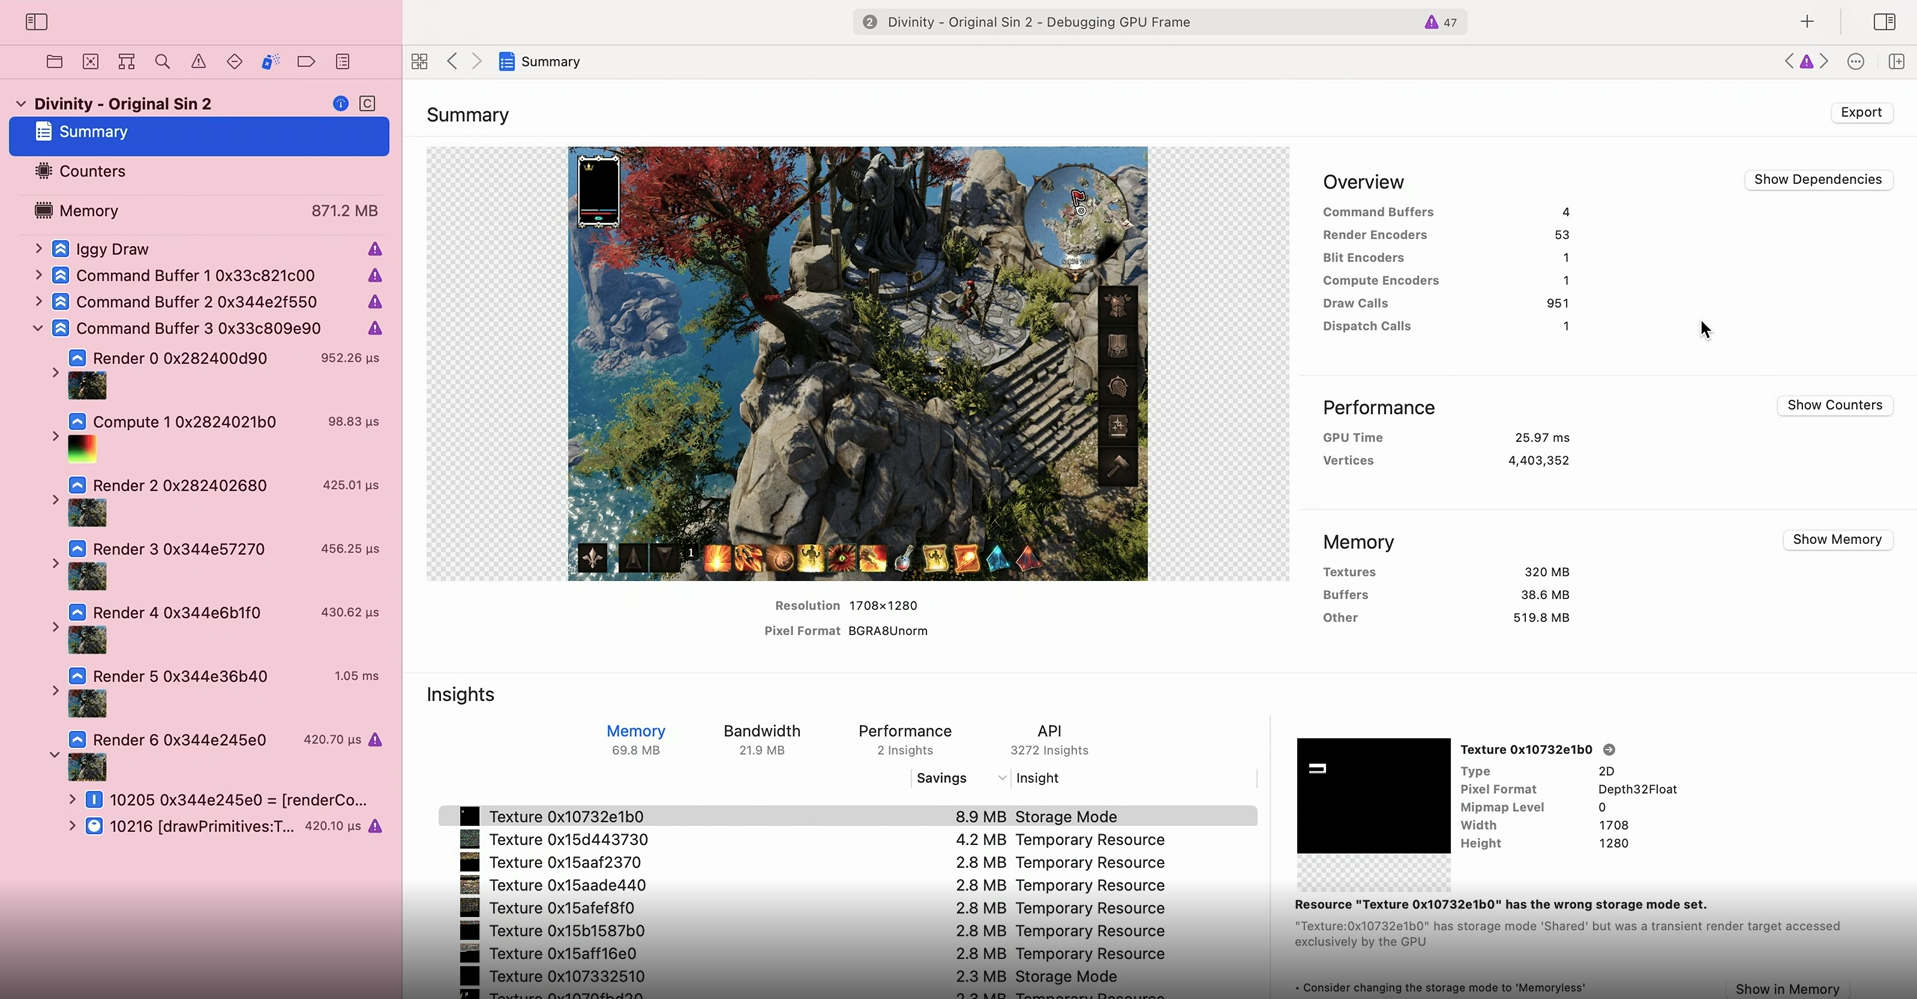Click Show Memory button
Viewport: 1917px width, 999px height.
(x=1837, y=540)
